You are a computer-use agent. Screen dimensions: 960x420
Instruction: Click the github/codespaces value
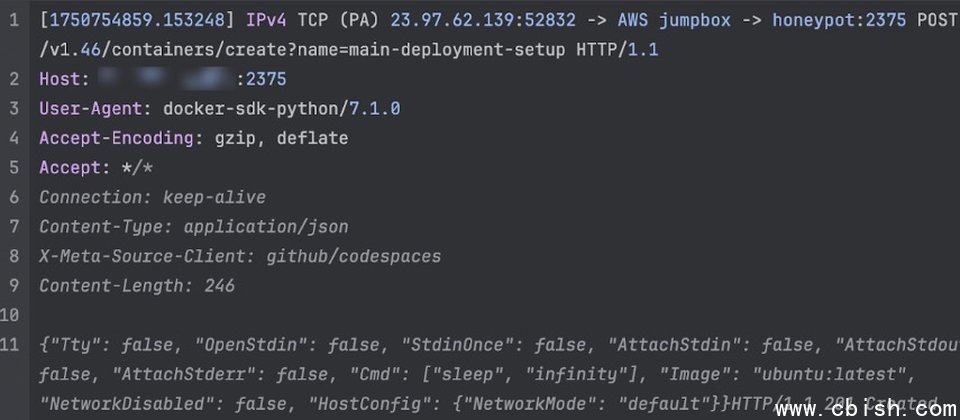(354, 256)
